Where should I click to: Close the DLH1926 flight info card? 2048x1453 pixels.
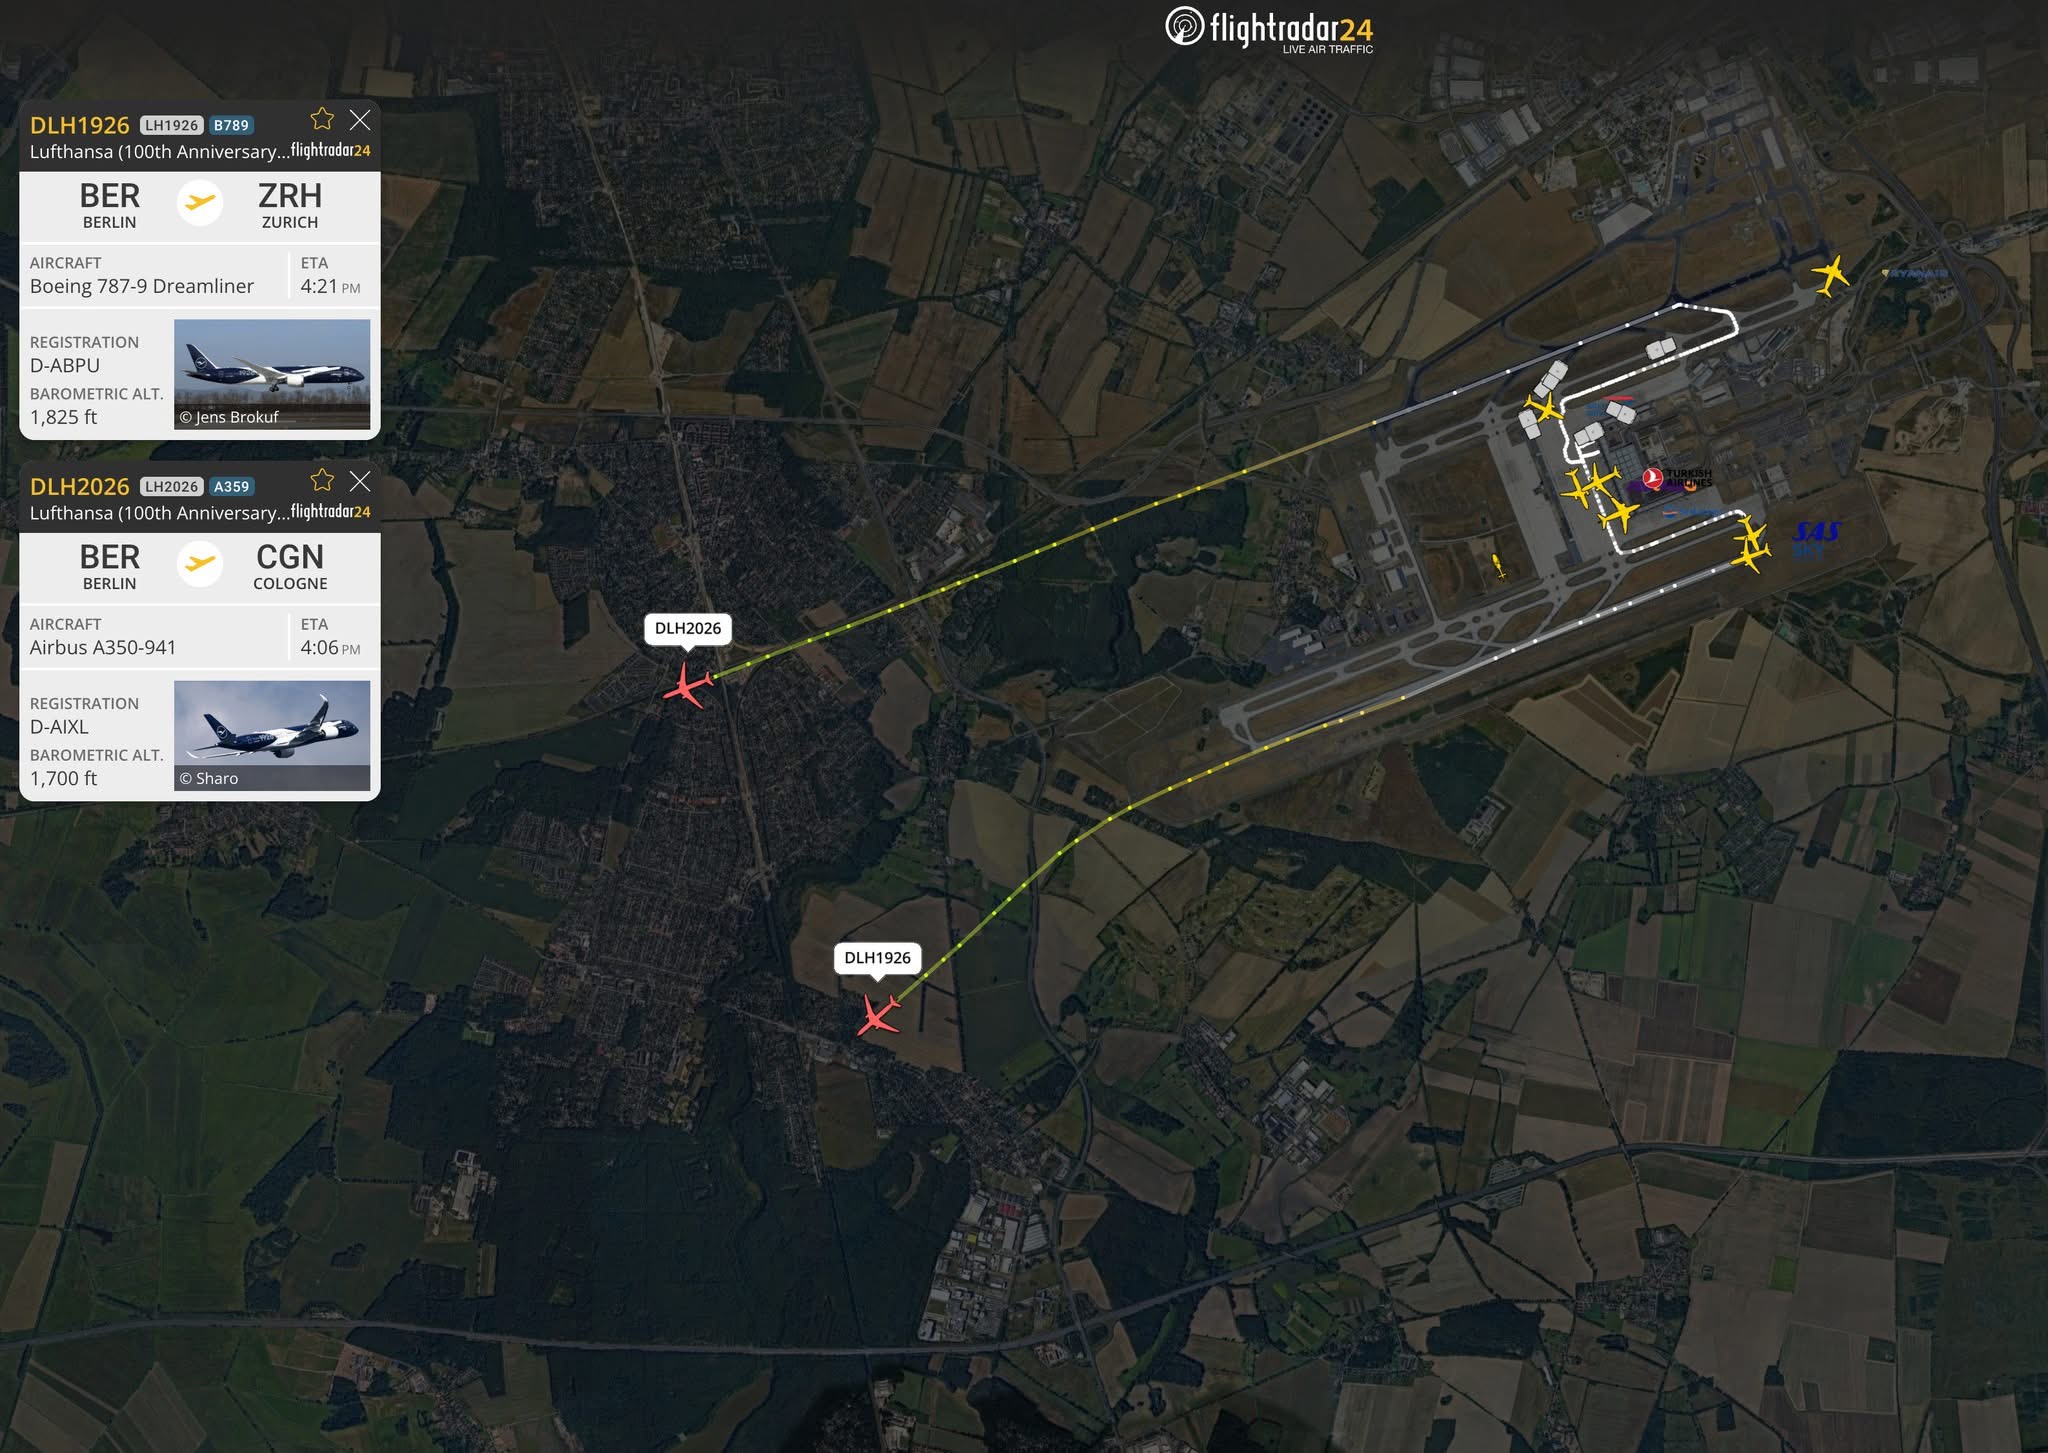point(360,120)
